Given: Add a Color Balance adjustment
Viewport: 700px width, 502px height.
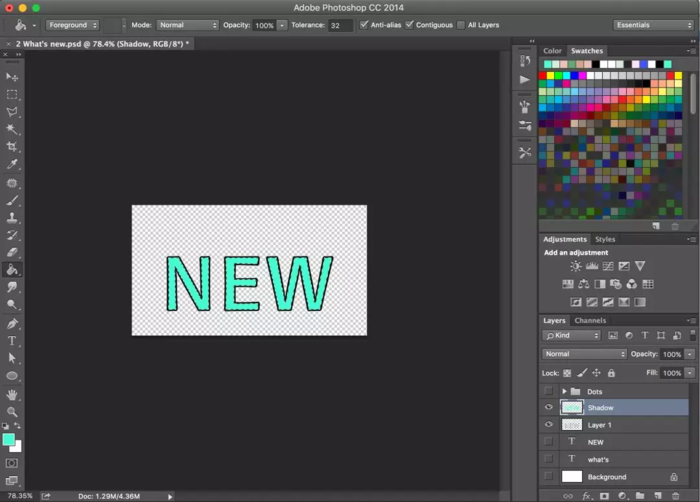Looking at the screenshot, I should [x=584, y=284].
